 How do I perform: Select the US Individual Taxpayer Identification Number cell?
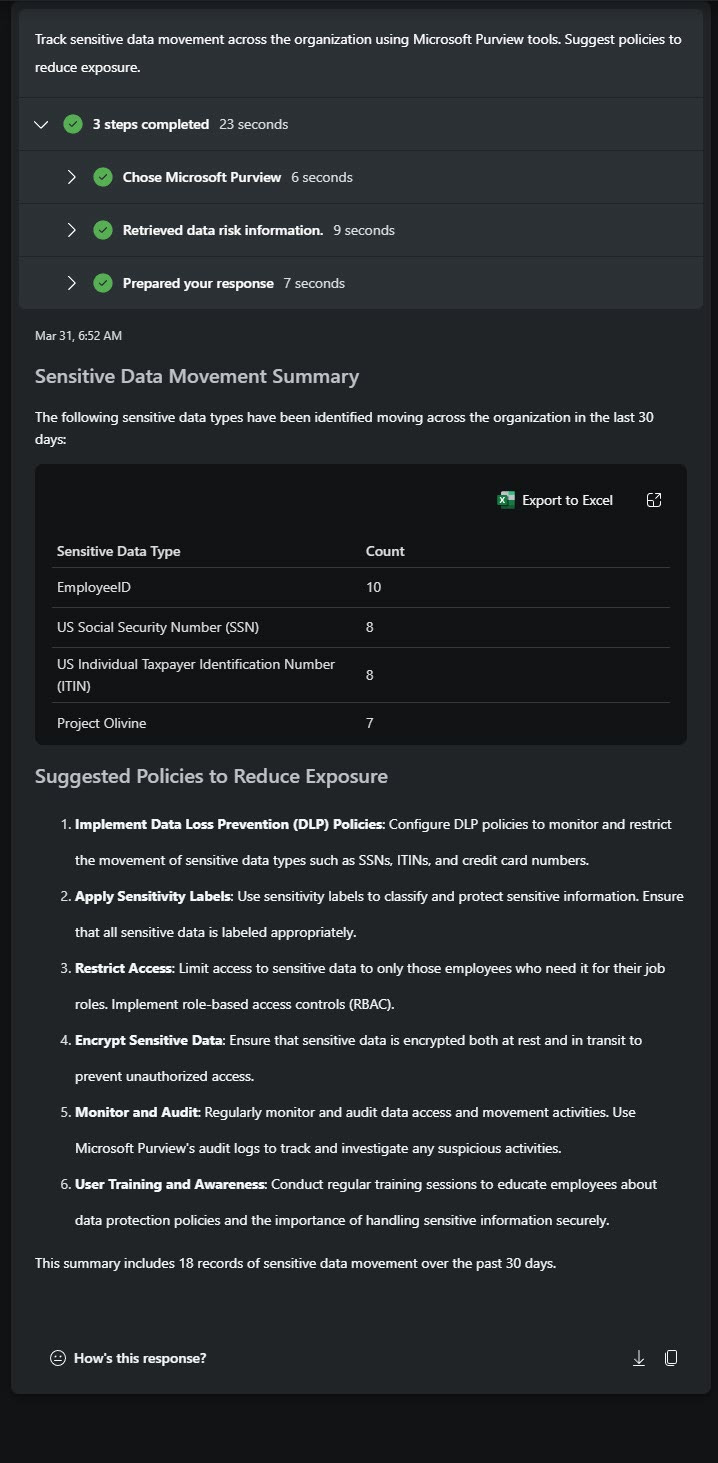pyautogui.click(x=196, y=675)
